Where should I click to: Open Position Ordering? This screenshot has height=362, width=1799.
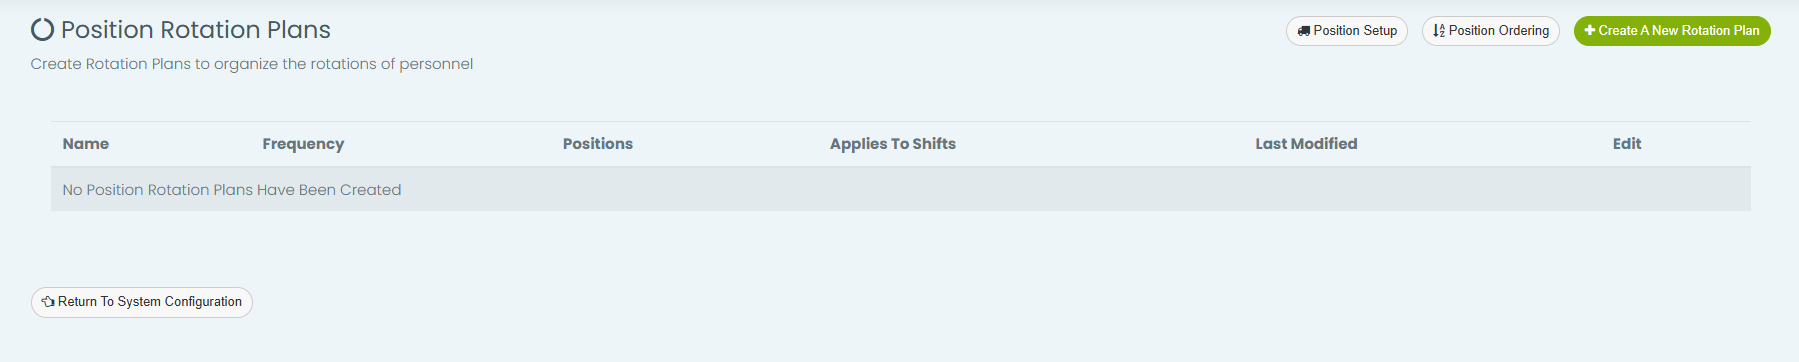tap(1490, 31)
